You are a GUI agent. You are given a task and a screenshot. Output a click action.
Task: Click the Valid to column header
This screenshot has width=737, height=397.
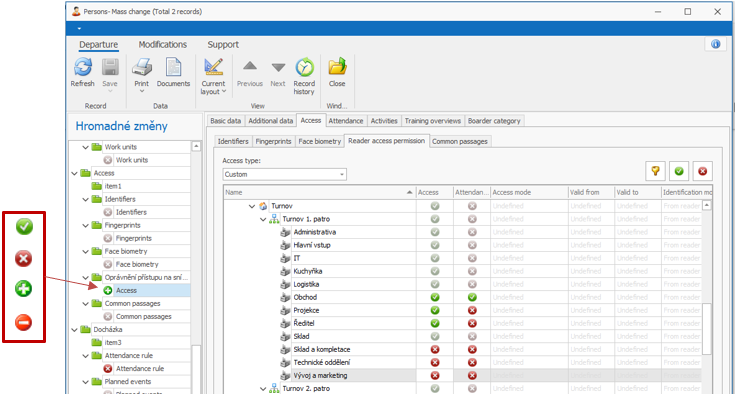[637, 192]
